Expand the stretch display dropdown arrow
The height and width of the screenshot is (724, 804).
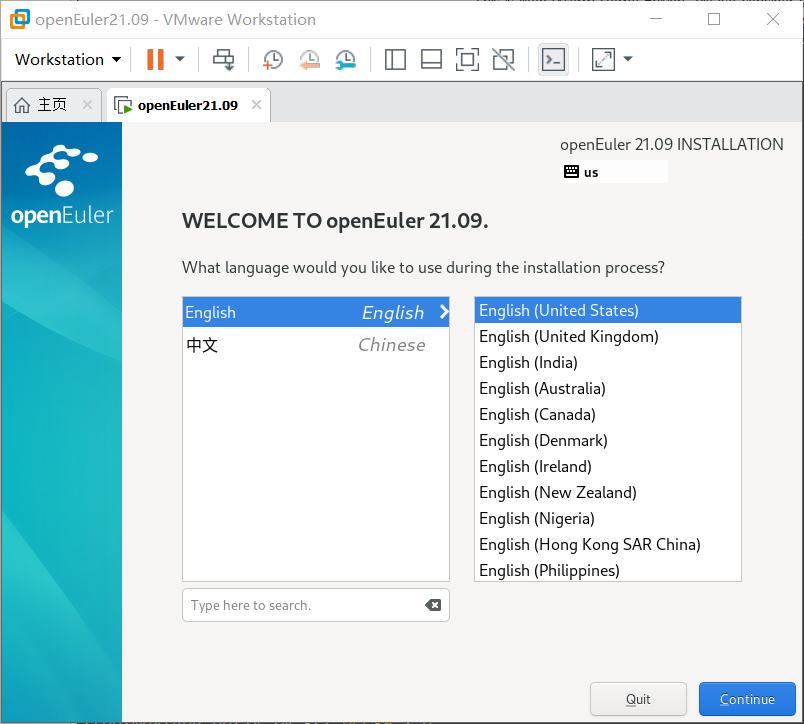(x=628, y=59)
